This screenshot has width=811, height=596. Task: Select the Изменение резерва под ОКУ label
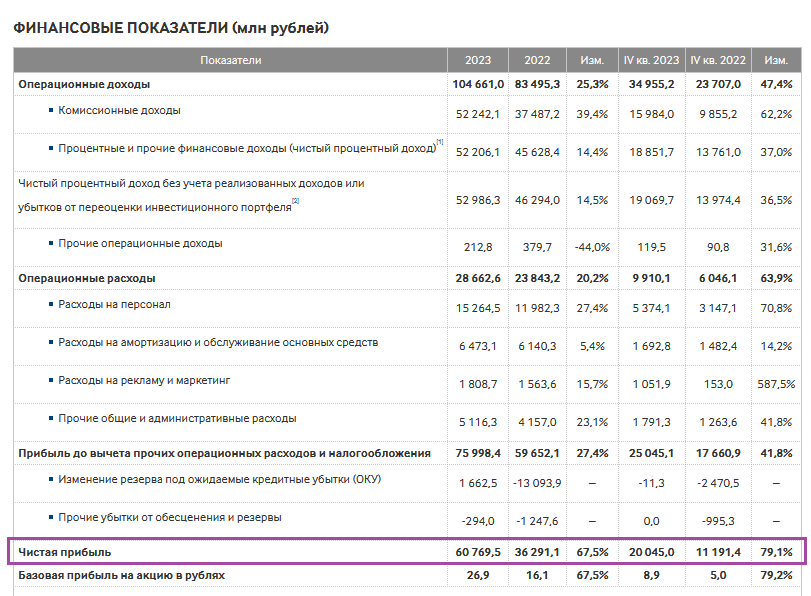(220, 479)
